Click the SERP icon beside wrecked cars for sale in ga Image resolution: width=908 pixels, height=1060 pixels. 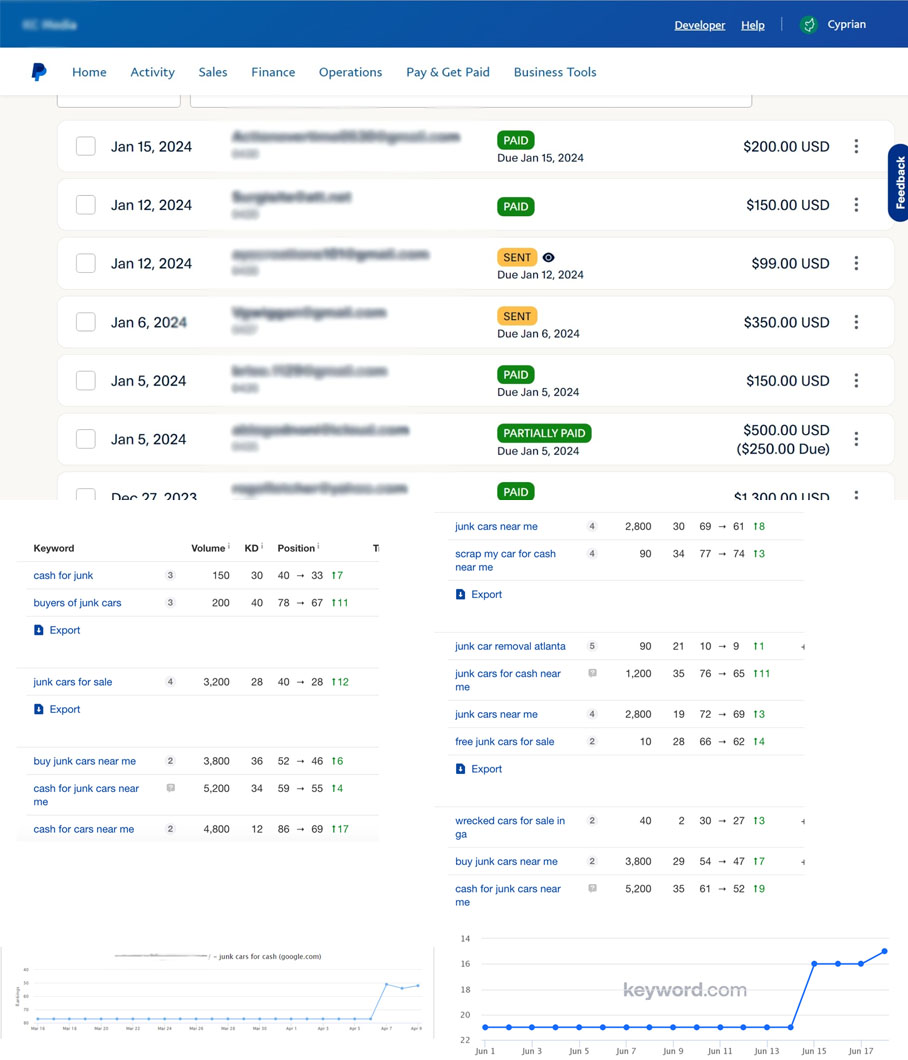592,821
